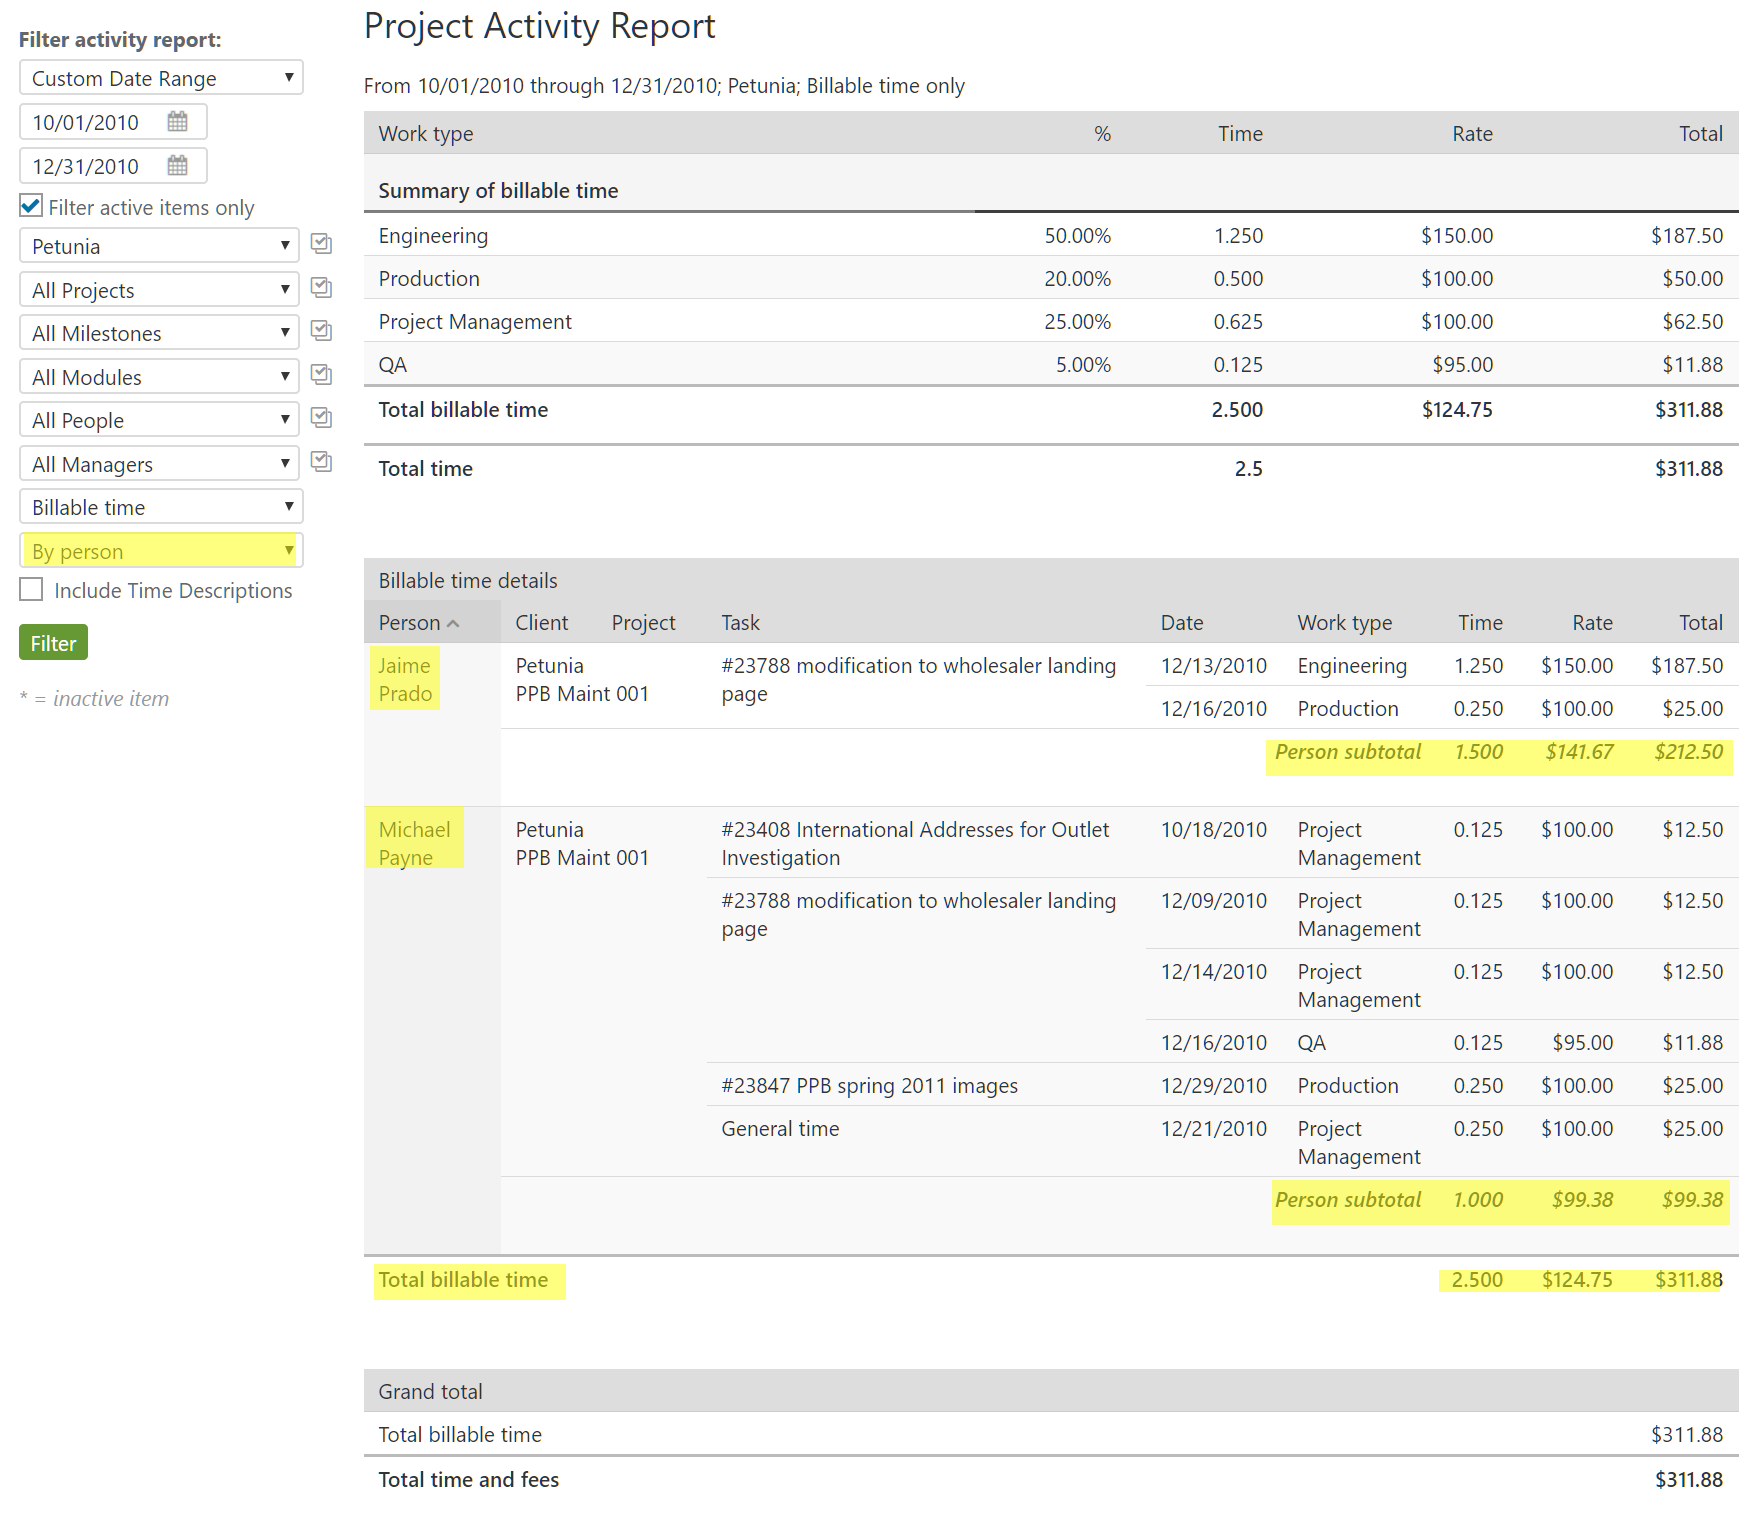Open the By person grouping dropdown
The height and width of the screenshot is (1524, 1745).
[161, 551]
